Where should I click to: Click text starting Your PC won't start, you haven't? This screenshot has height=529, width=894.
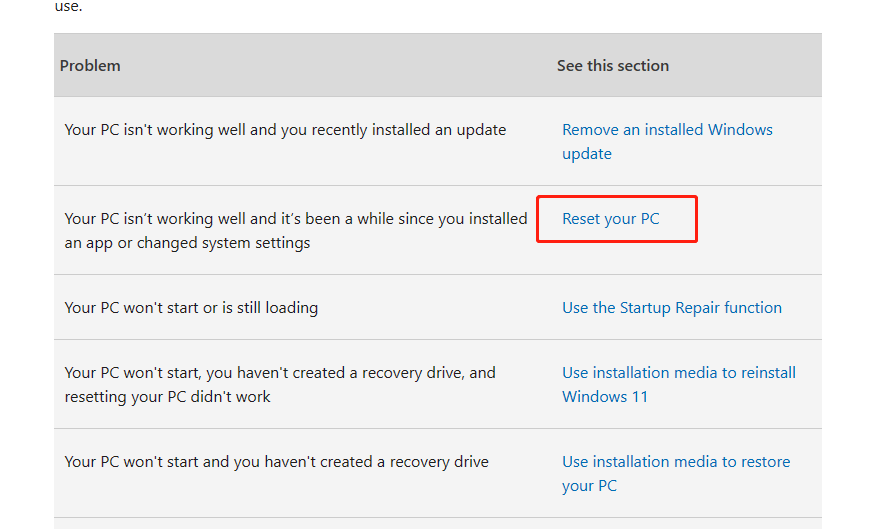280,385
